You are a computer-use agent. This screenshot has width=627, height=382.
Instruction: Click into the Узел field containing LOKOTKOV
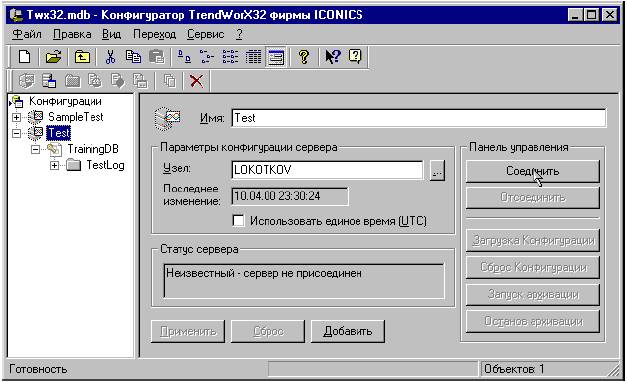click(327, 170)
